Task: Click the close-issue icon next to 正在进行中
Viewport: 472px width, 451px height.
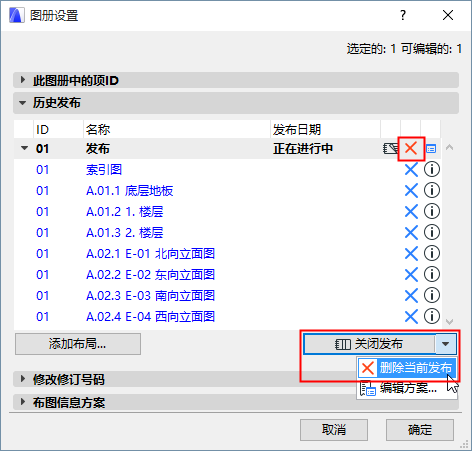Action: coord(390,149)
